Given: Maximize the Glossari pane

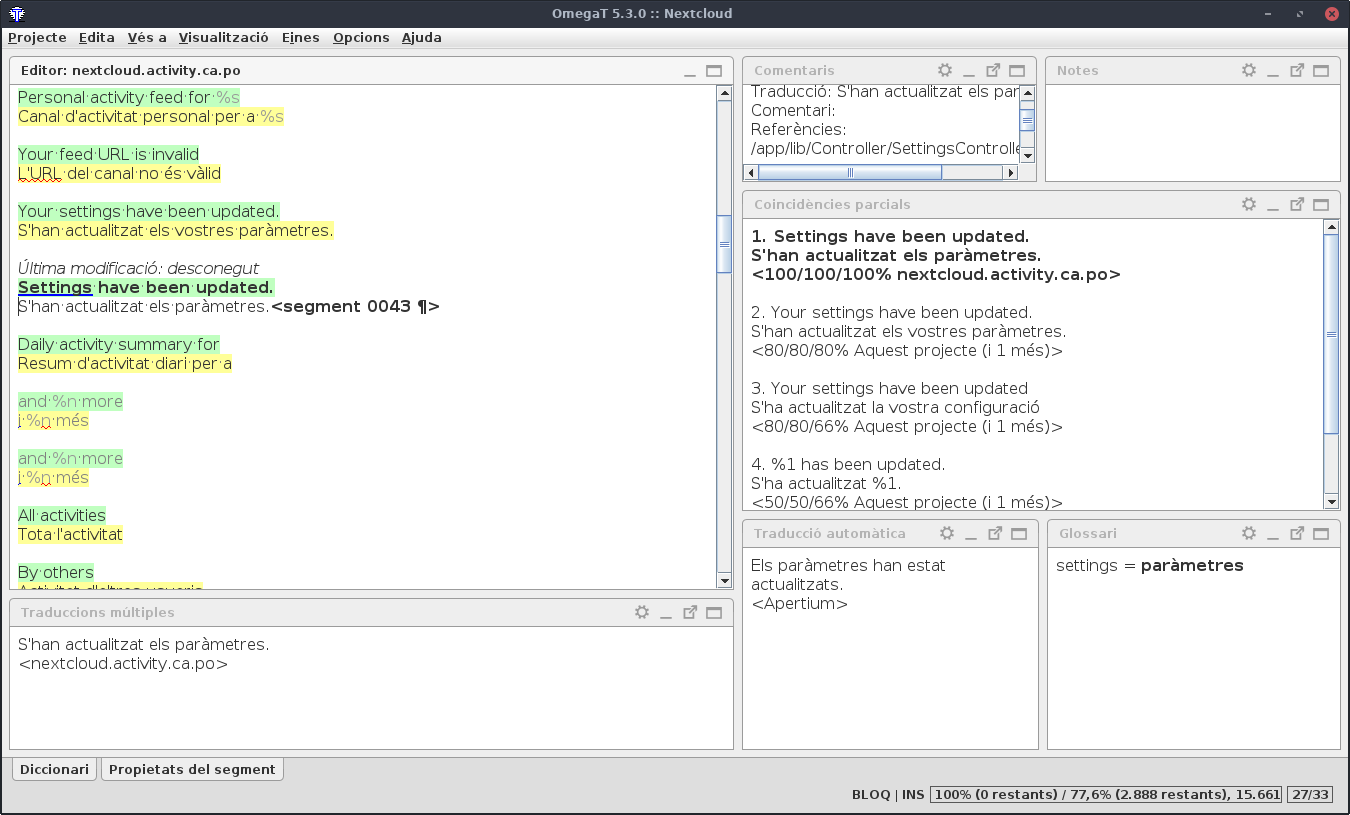Looking at the screenshot, I should click(1321, 534).
